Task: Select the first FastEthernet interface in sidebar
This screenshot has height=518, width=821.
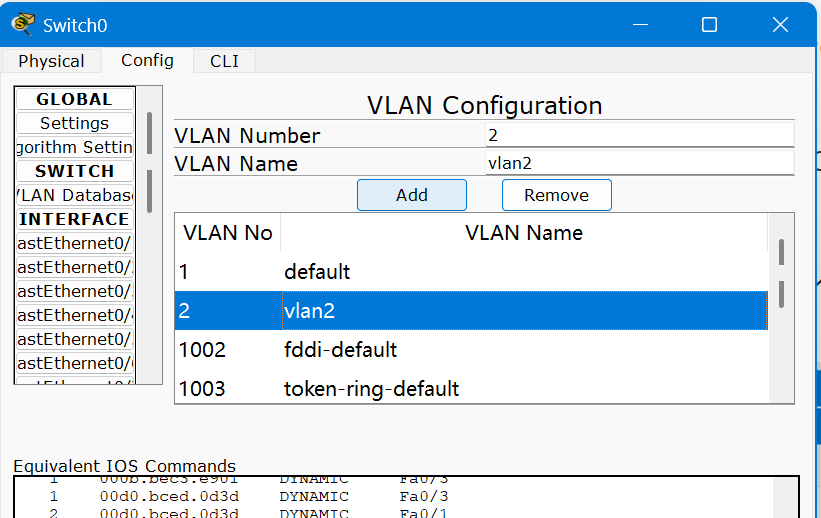Action: [74, 243]
